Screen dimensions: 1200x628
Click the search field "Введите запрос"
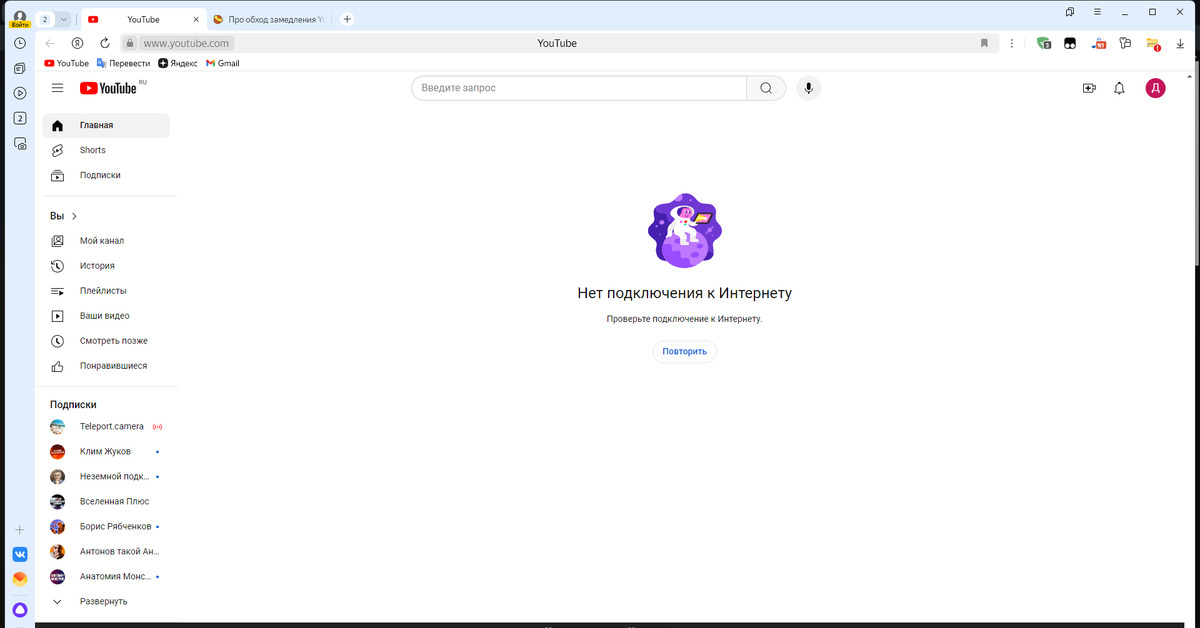(579, 88)
